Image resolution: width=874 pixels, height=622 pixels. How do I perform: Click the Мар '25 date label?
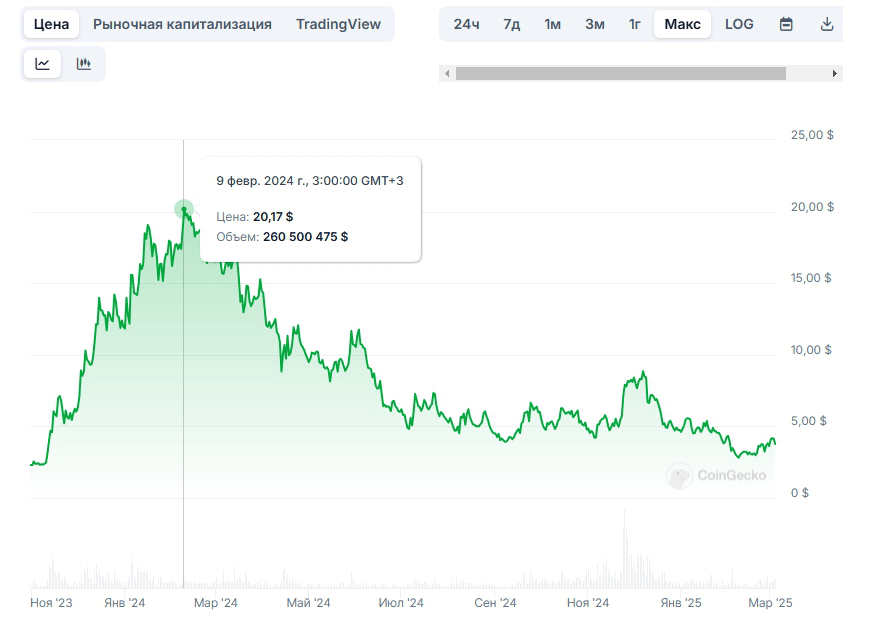tap(770, 603)
